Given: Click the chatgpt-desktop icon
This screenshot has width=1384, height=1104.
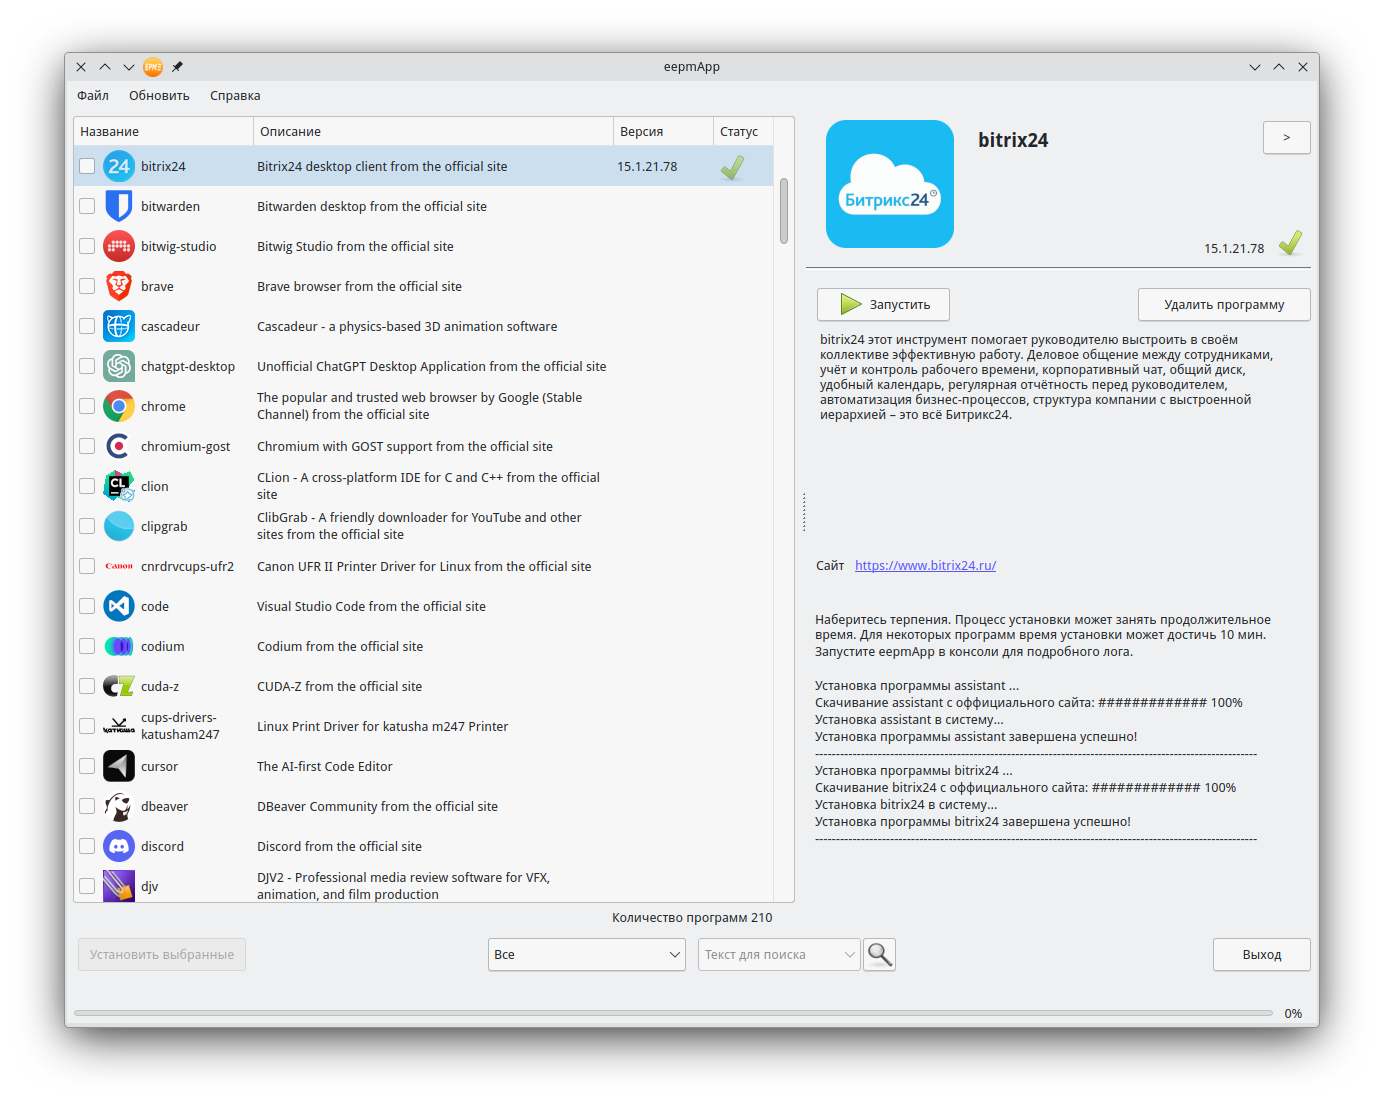Looking at the screenshot, I should pos(119,366).
